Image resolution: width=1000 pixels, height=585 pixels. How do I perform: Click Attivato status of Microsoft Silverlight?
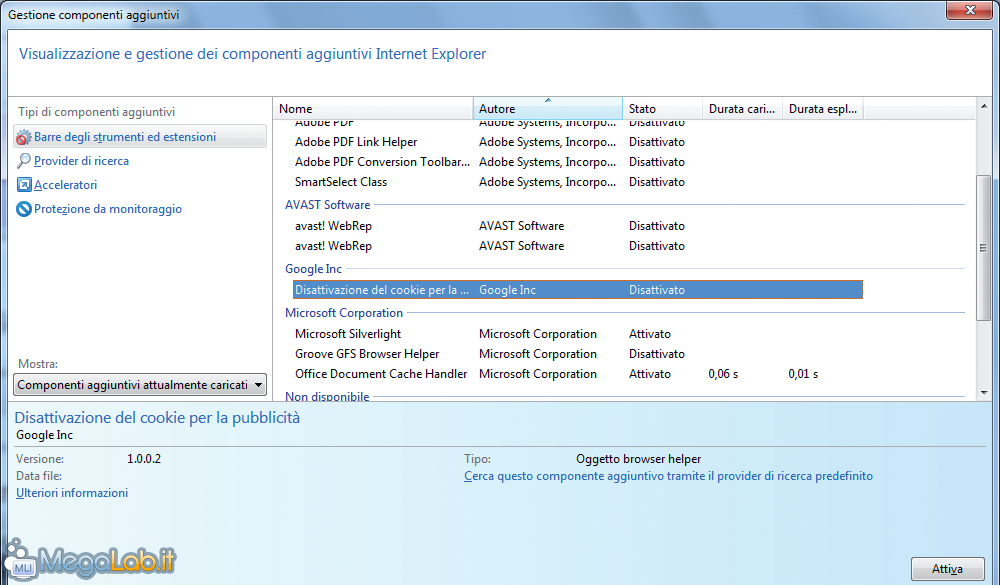click(x=650, y=334)
